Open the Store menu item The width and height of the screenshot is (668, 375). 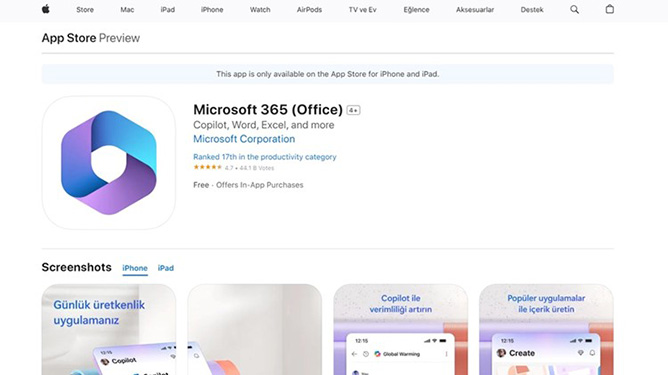(x=85, y=10)
